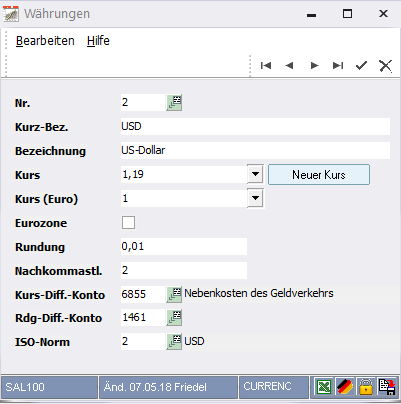Open lookup next to ISO-Norm field

coord(174,341)
